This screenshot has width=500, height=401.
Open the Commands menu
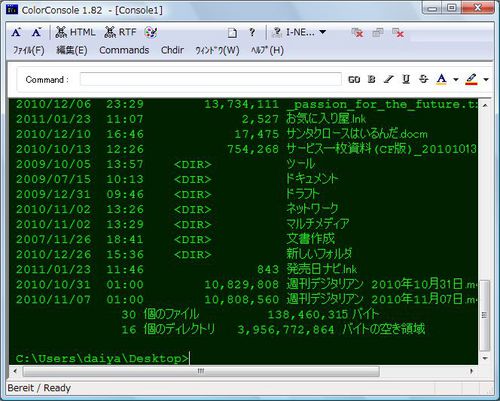pos(124,50)
